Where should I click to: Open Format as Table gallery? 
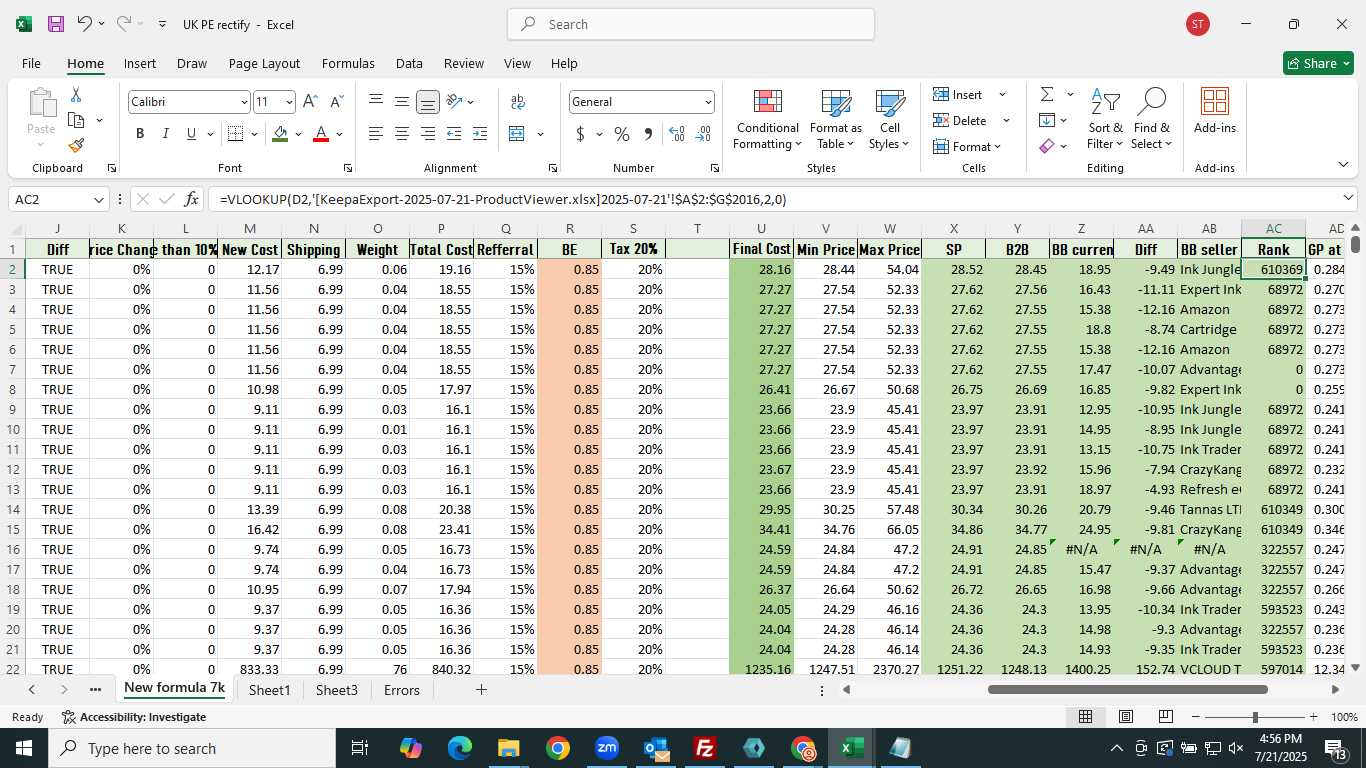point(835,120)
